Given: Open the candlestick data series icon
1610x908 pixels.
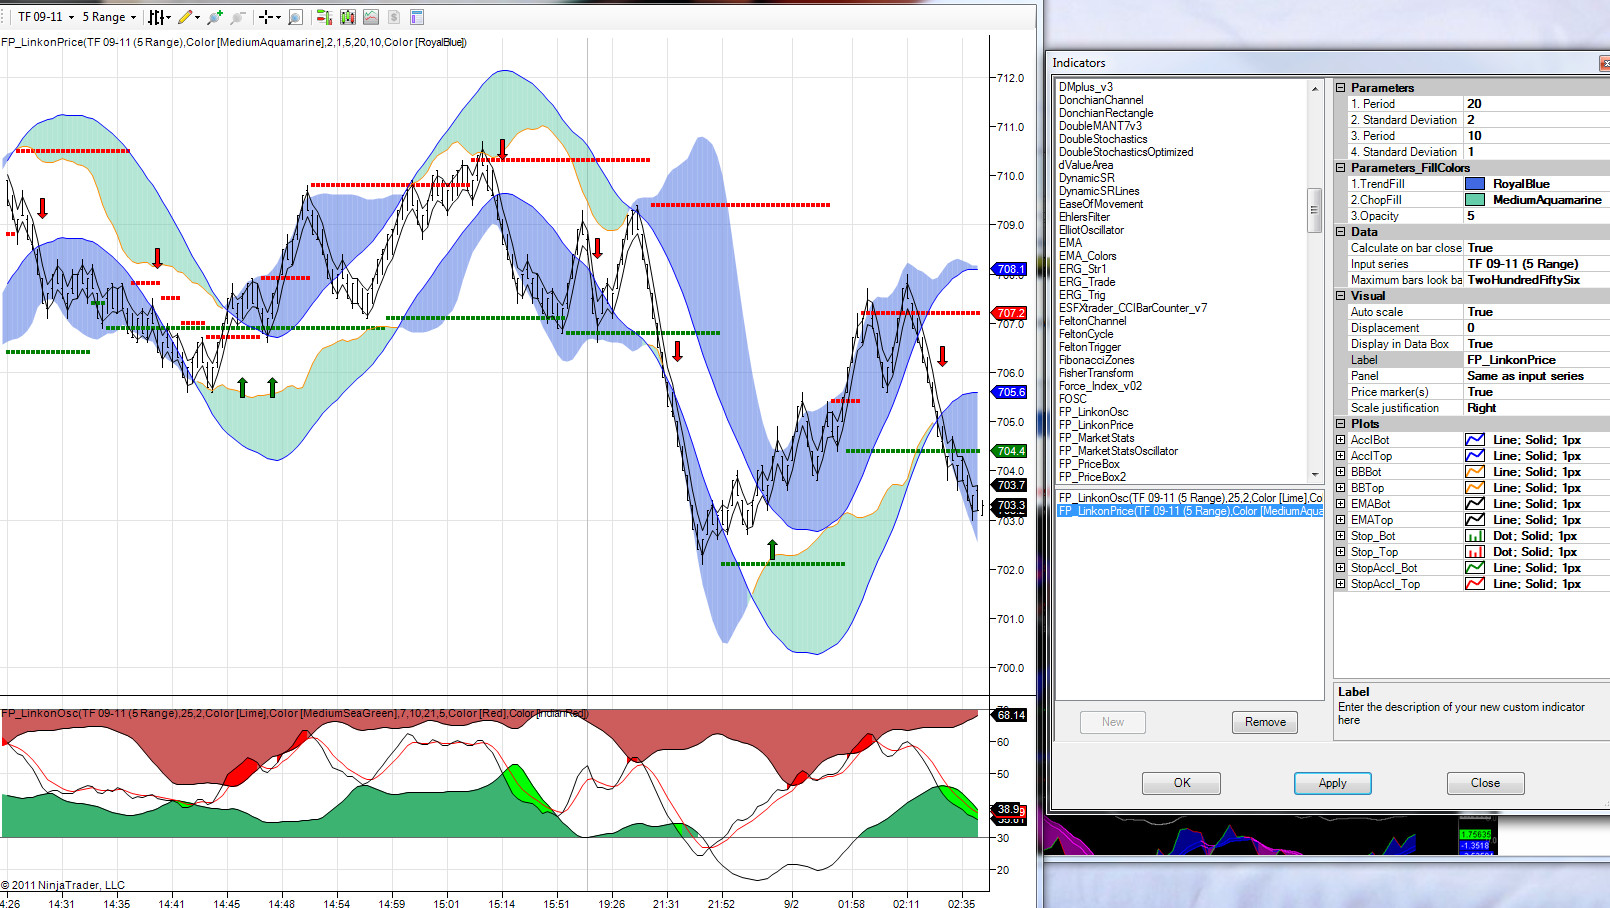Looking at the screenshot, I should (347, 17).
